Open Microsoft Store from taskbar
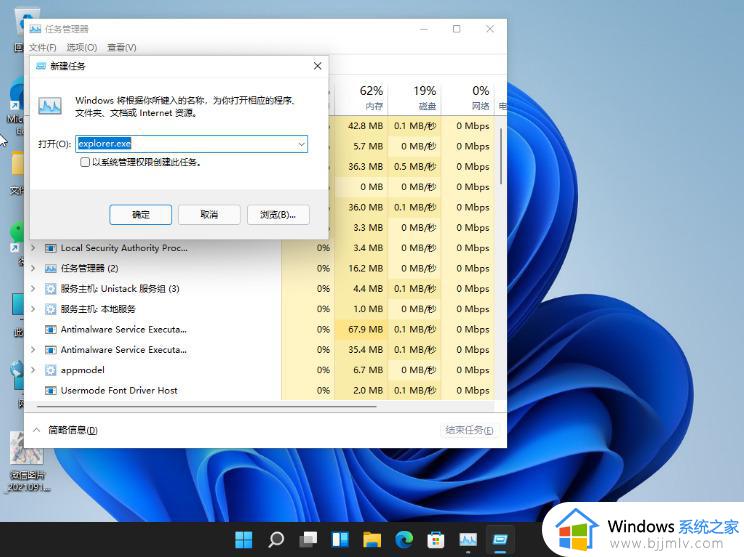 point(436,539)
